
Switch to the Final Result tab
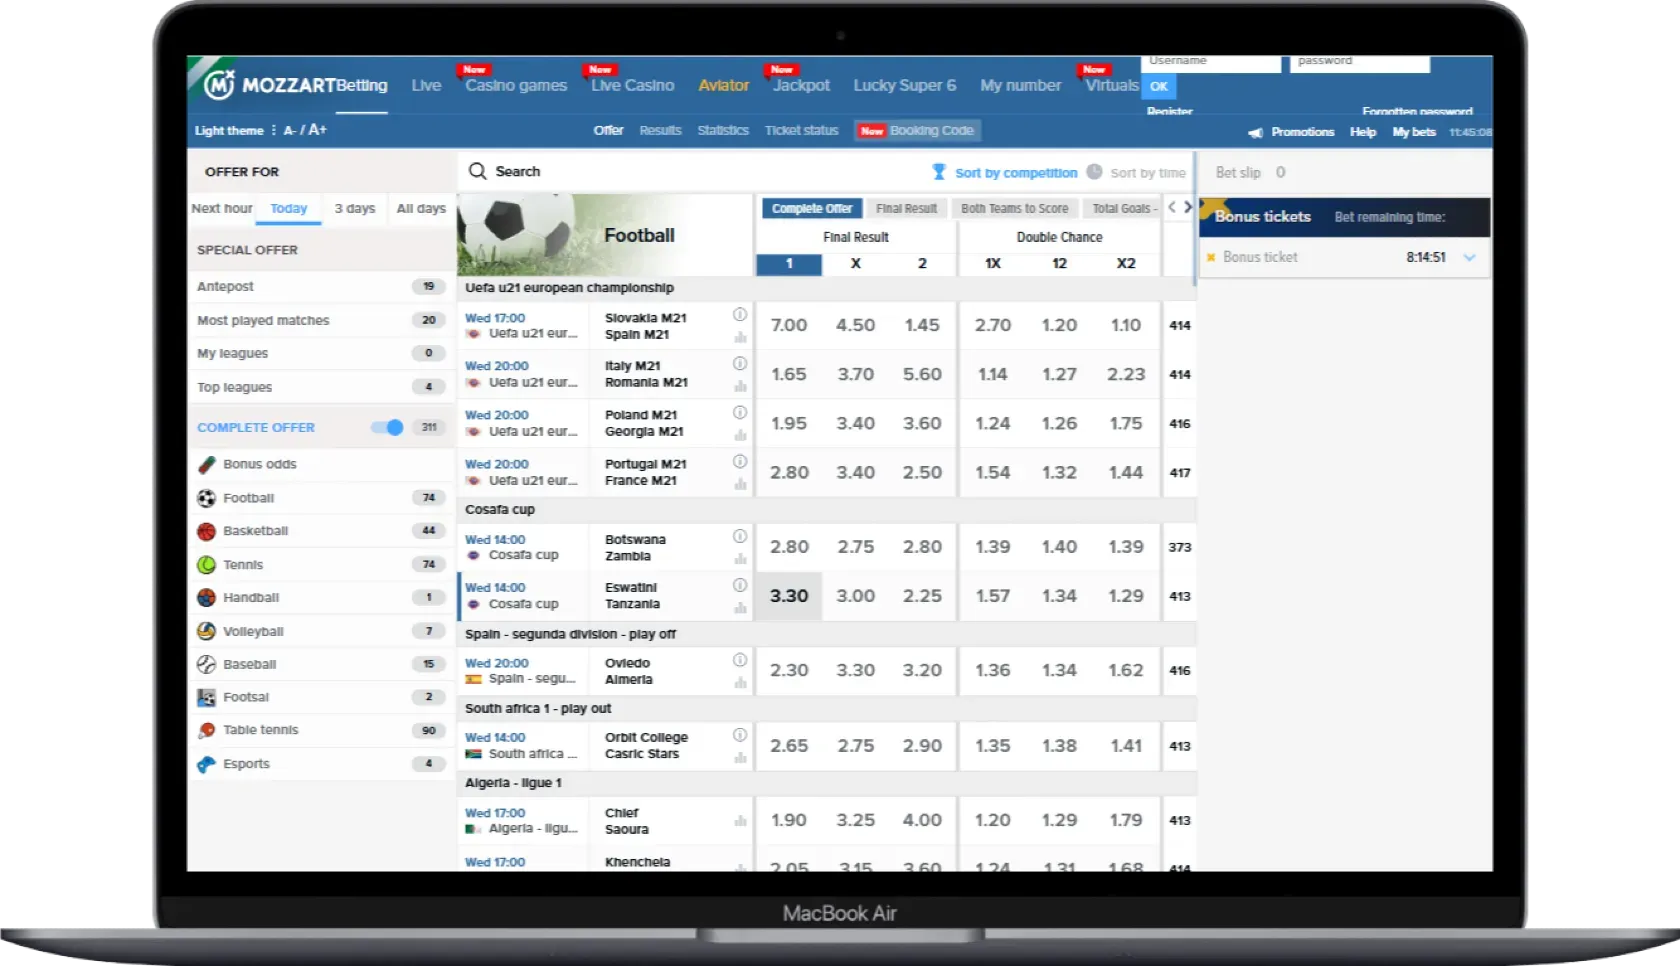click(x=907, y=208)
